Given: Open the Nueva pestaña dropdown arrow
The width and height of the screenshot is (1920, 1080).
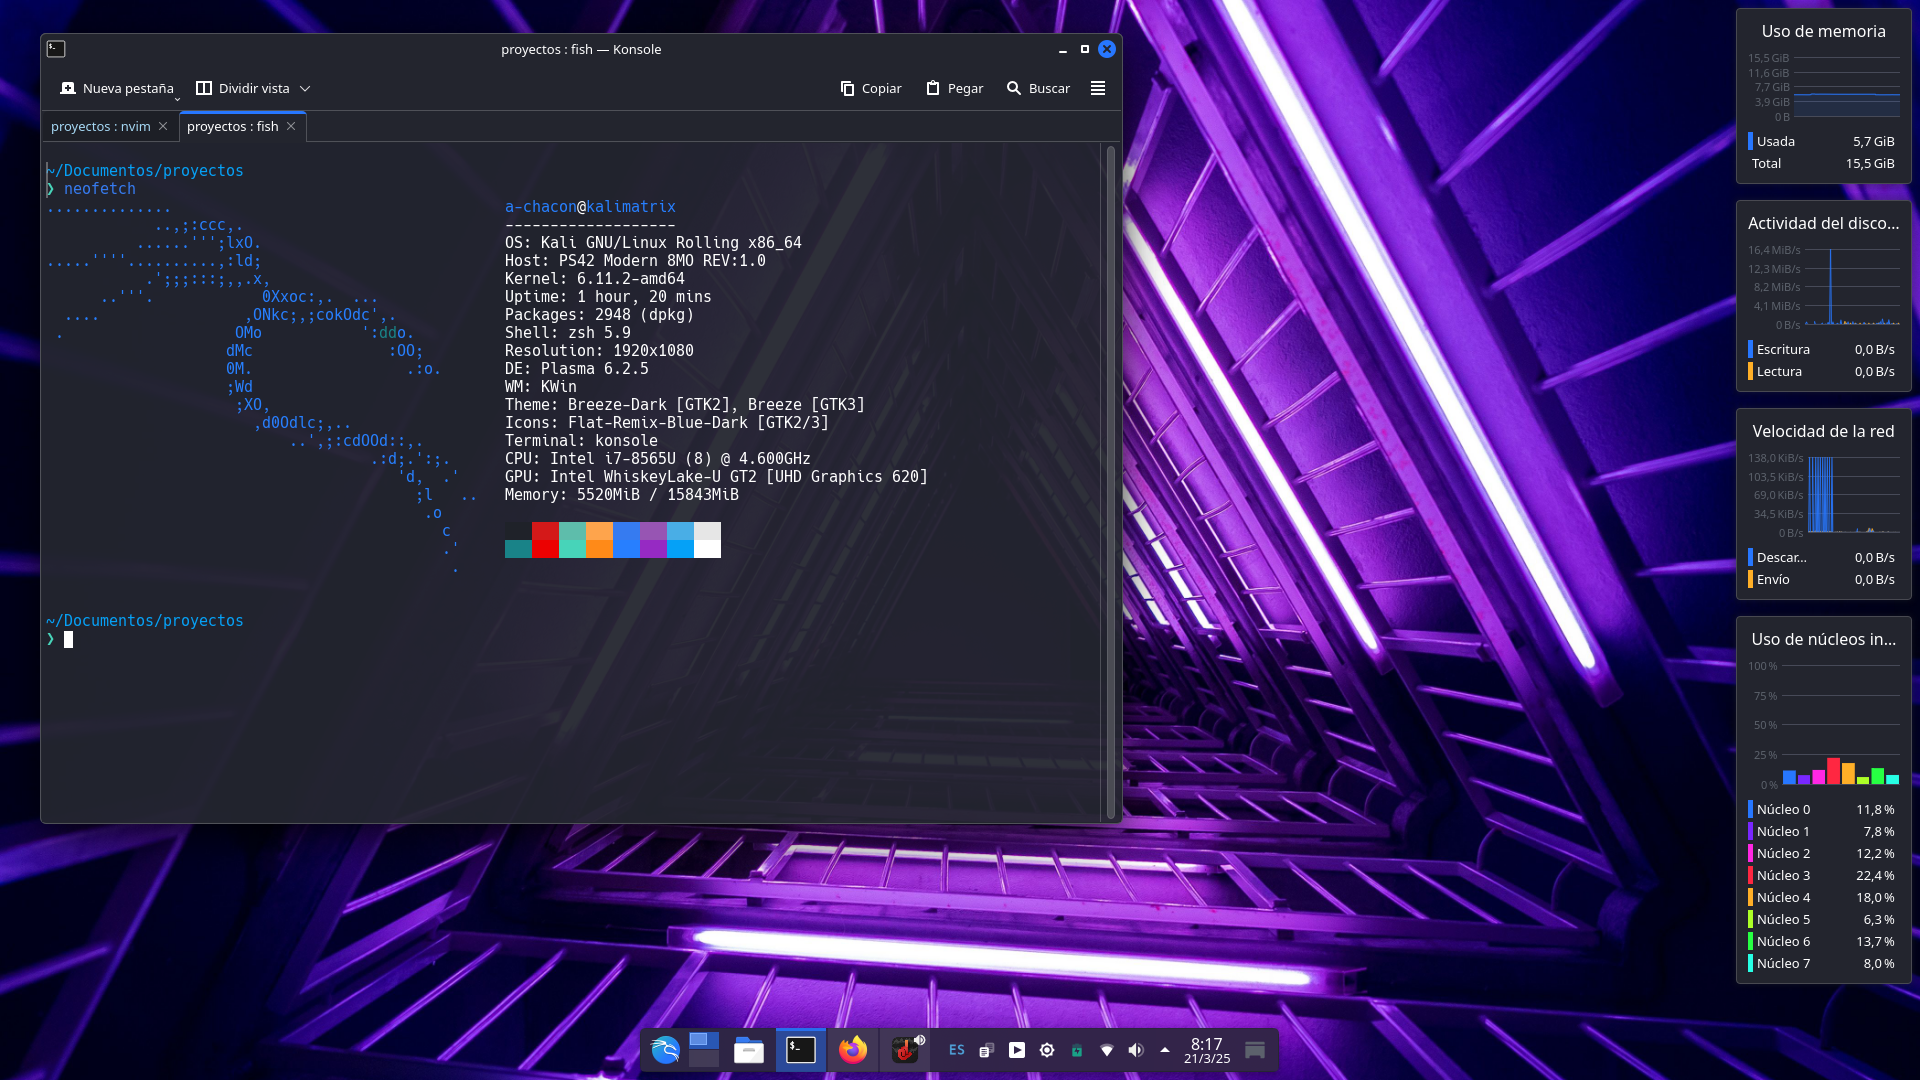Looking at the screenshot, I should (178, 97).
